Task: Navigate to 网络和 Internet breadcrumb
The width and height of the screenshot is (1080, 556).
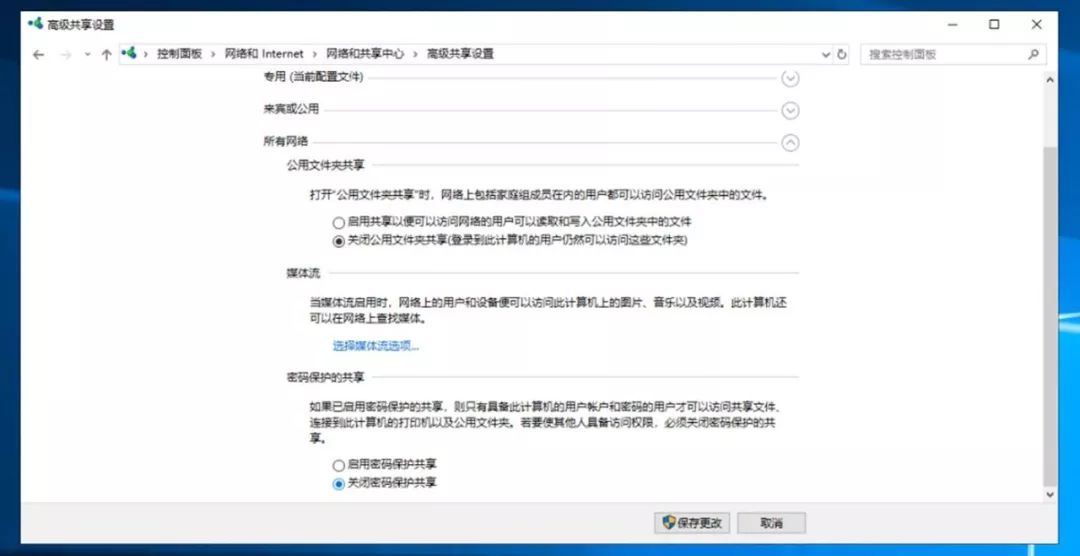Action: (264, 54)
